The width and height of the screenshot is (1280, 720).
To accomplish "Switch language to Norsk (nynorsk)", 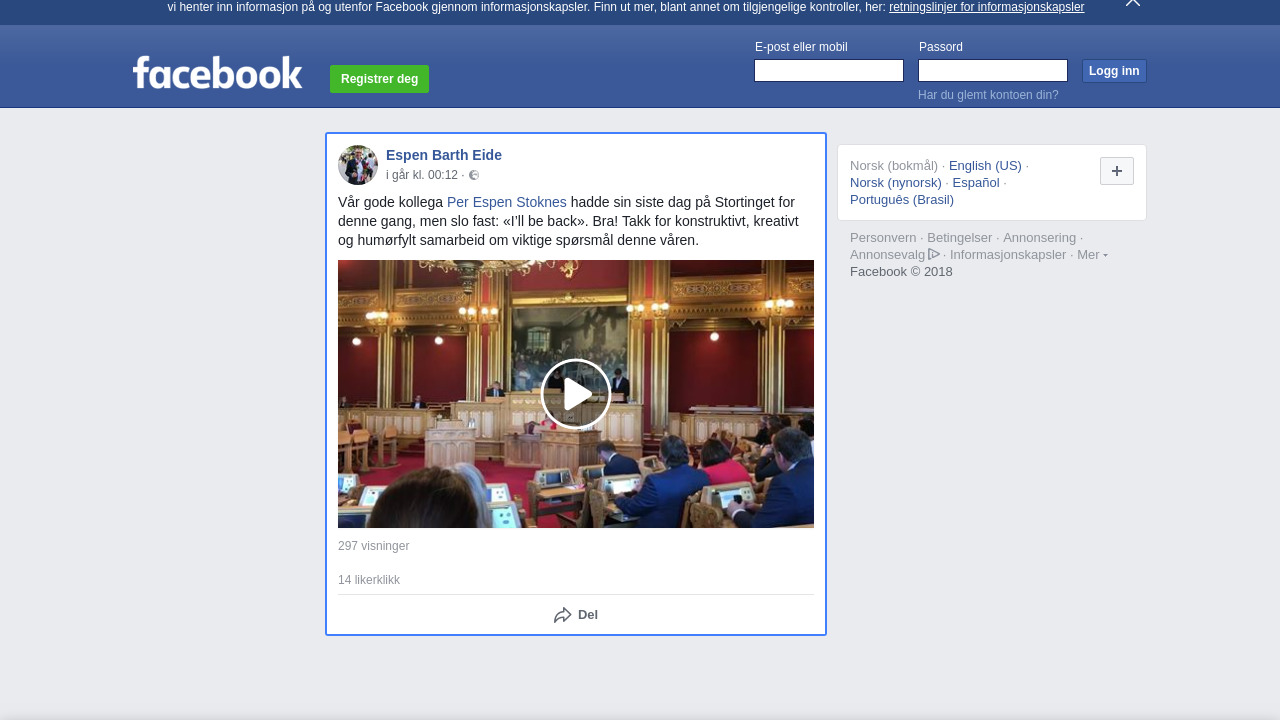I will click(896, 183).
